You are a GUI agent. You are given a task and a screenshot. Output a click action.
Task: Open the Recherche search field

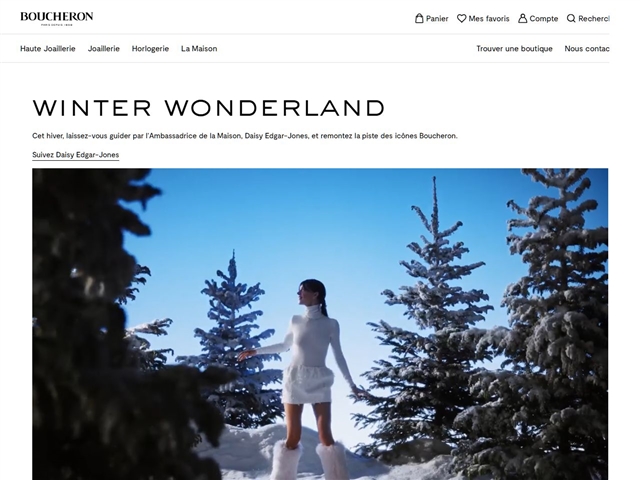click(588, 18)
